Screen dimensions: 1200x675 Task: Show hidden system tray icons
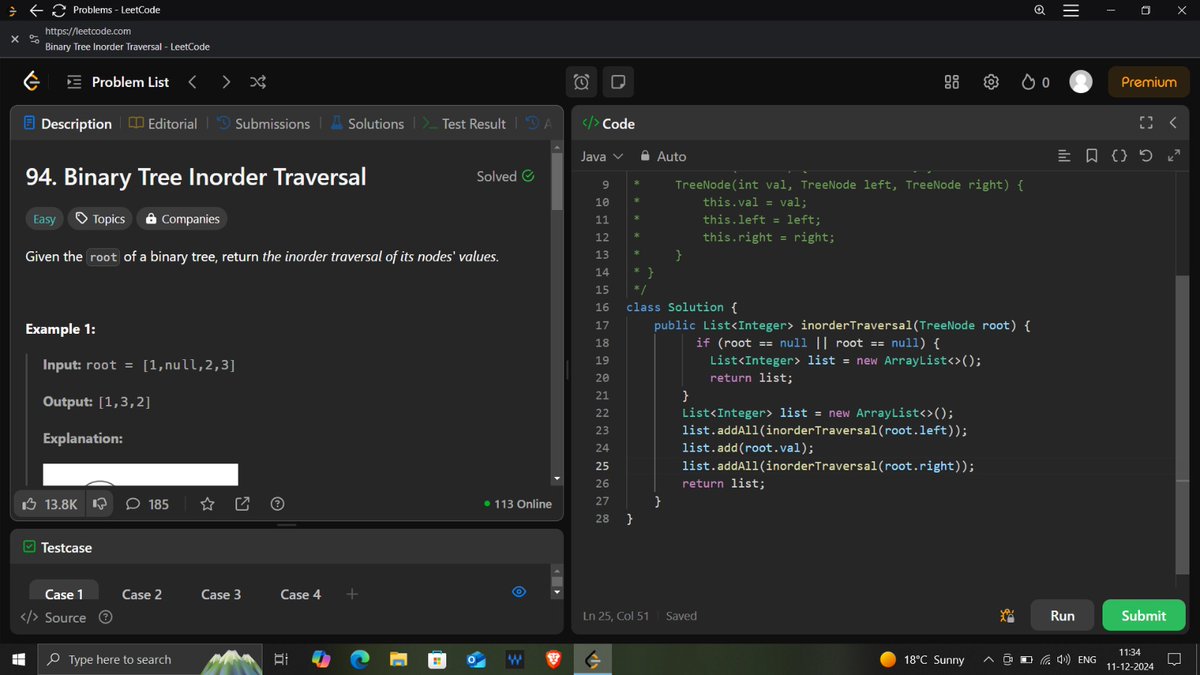(x=988, y=660)
